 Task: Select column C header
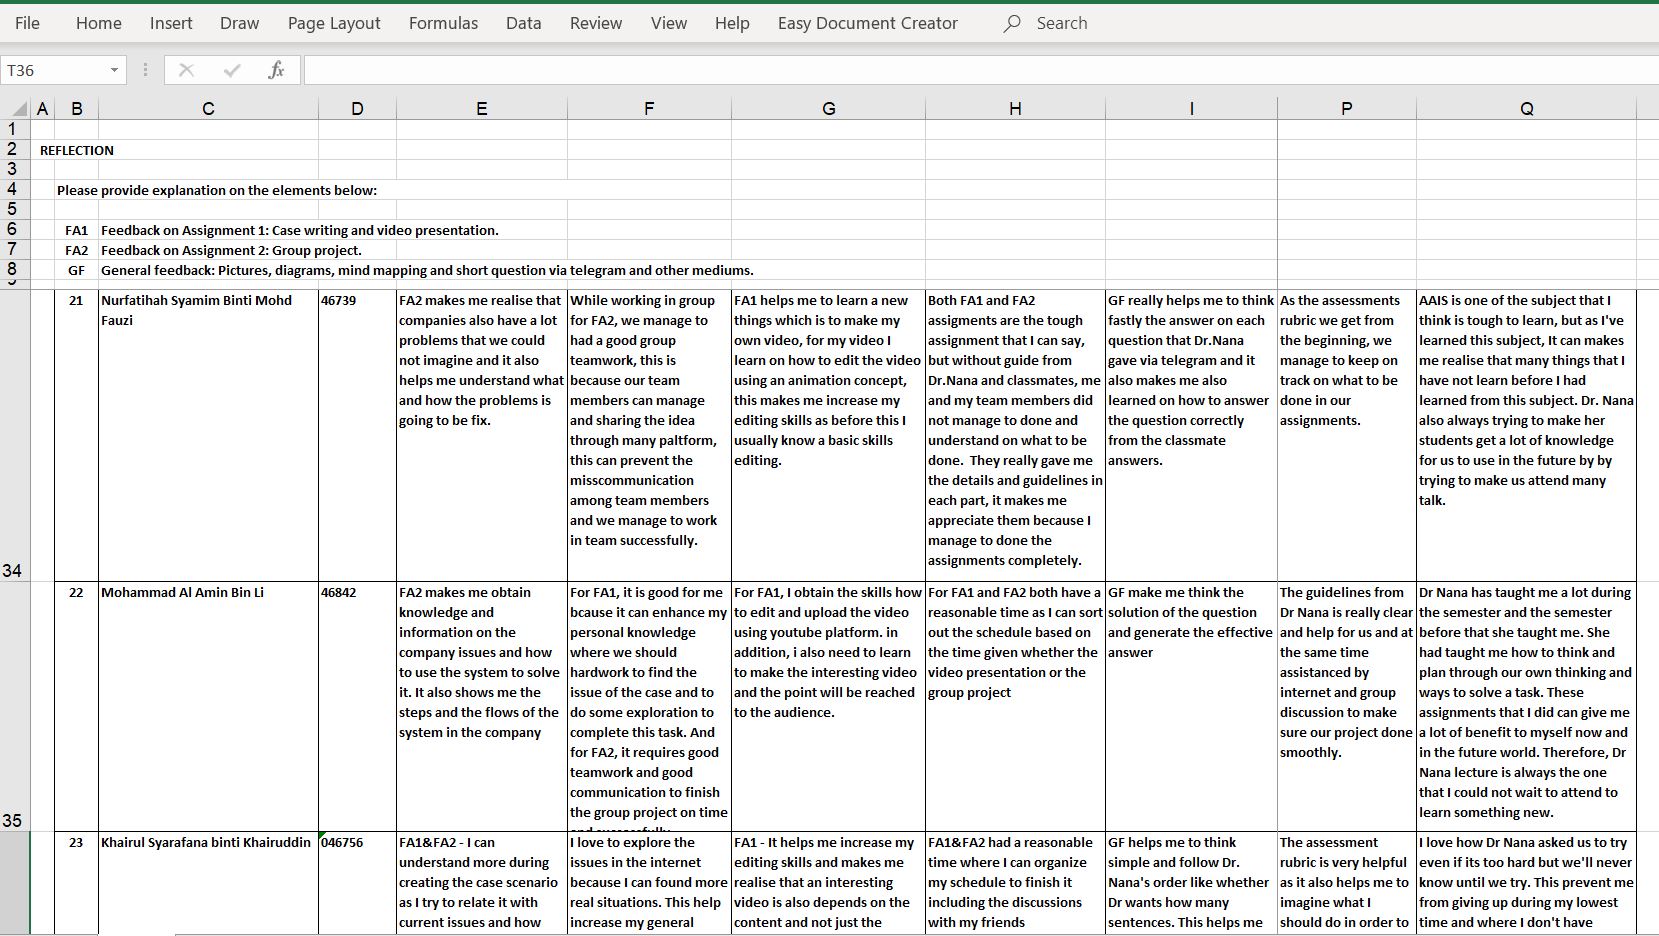tap(208, 109)
